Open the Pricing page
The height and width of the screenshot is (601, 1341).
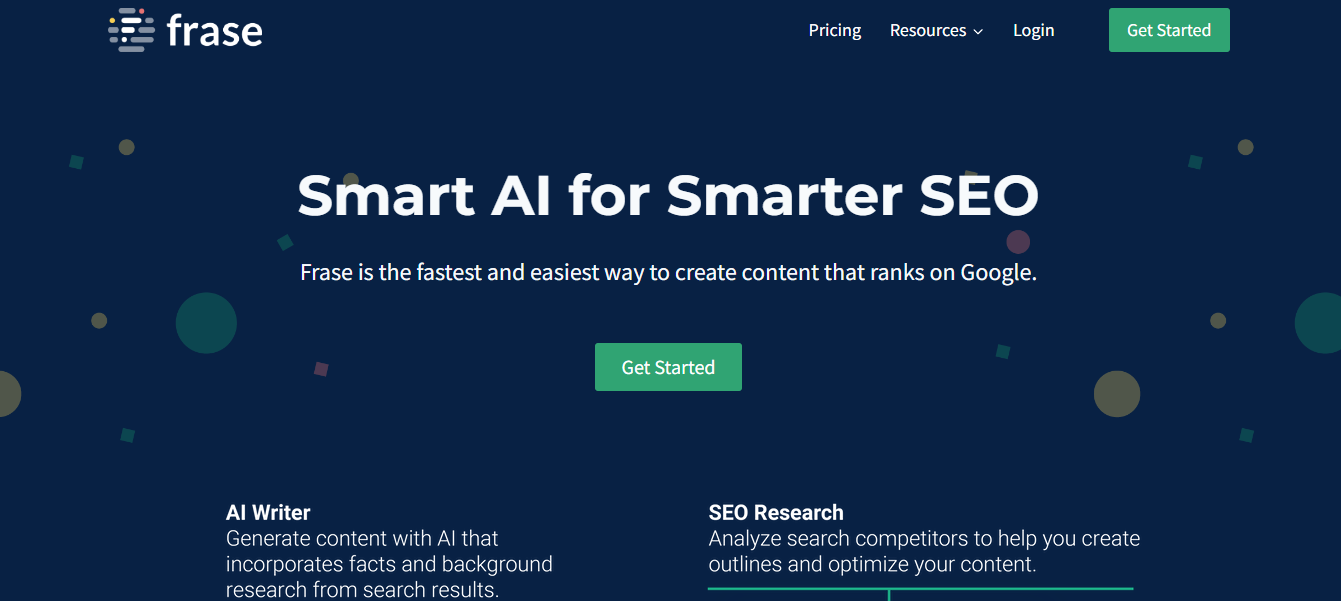click(x=835, y=30)
